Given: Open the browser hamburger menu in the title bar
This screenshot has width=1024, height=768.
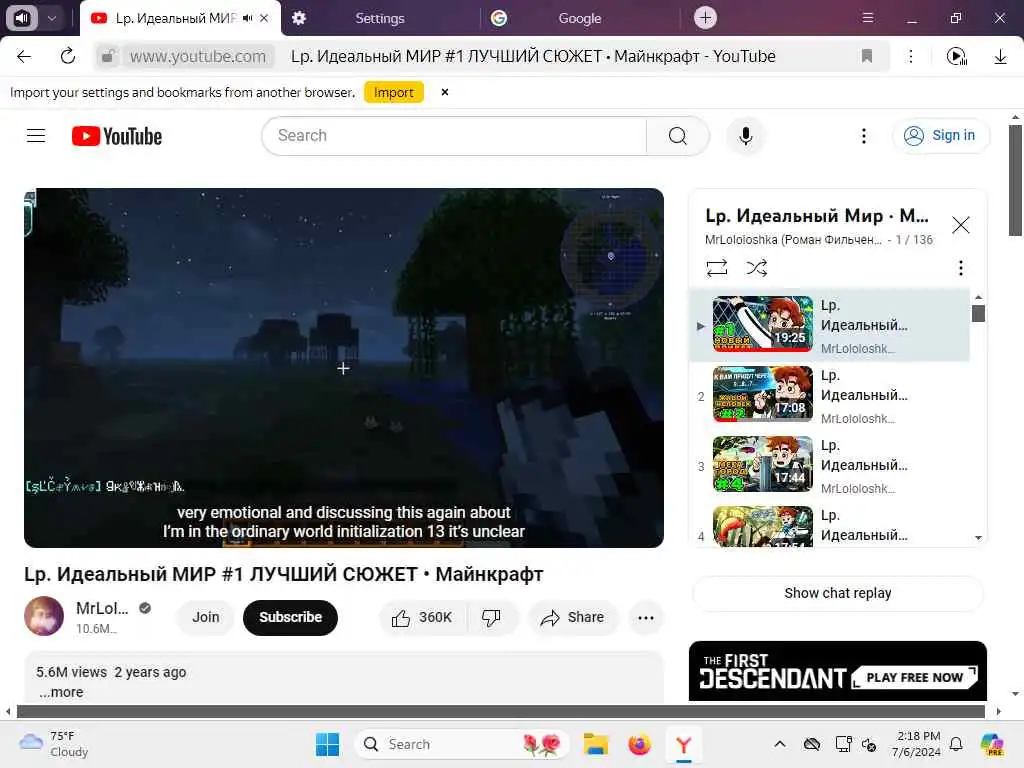Looking at the screenshot, I should [x=868, y=18].
